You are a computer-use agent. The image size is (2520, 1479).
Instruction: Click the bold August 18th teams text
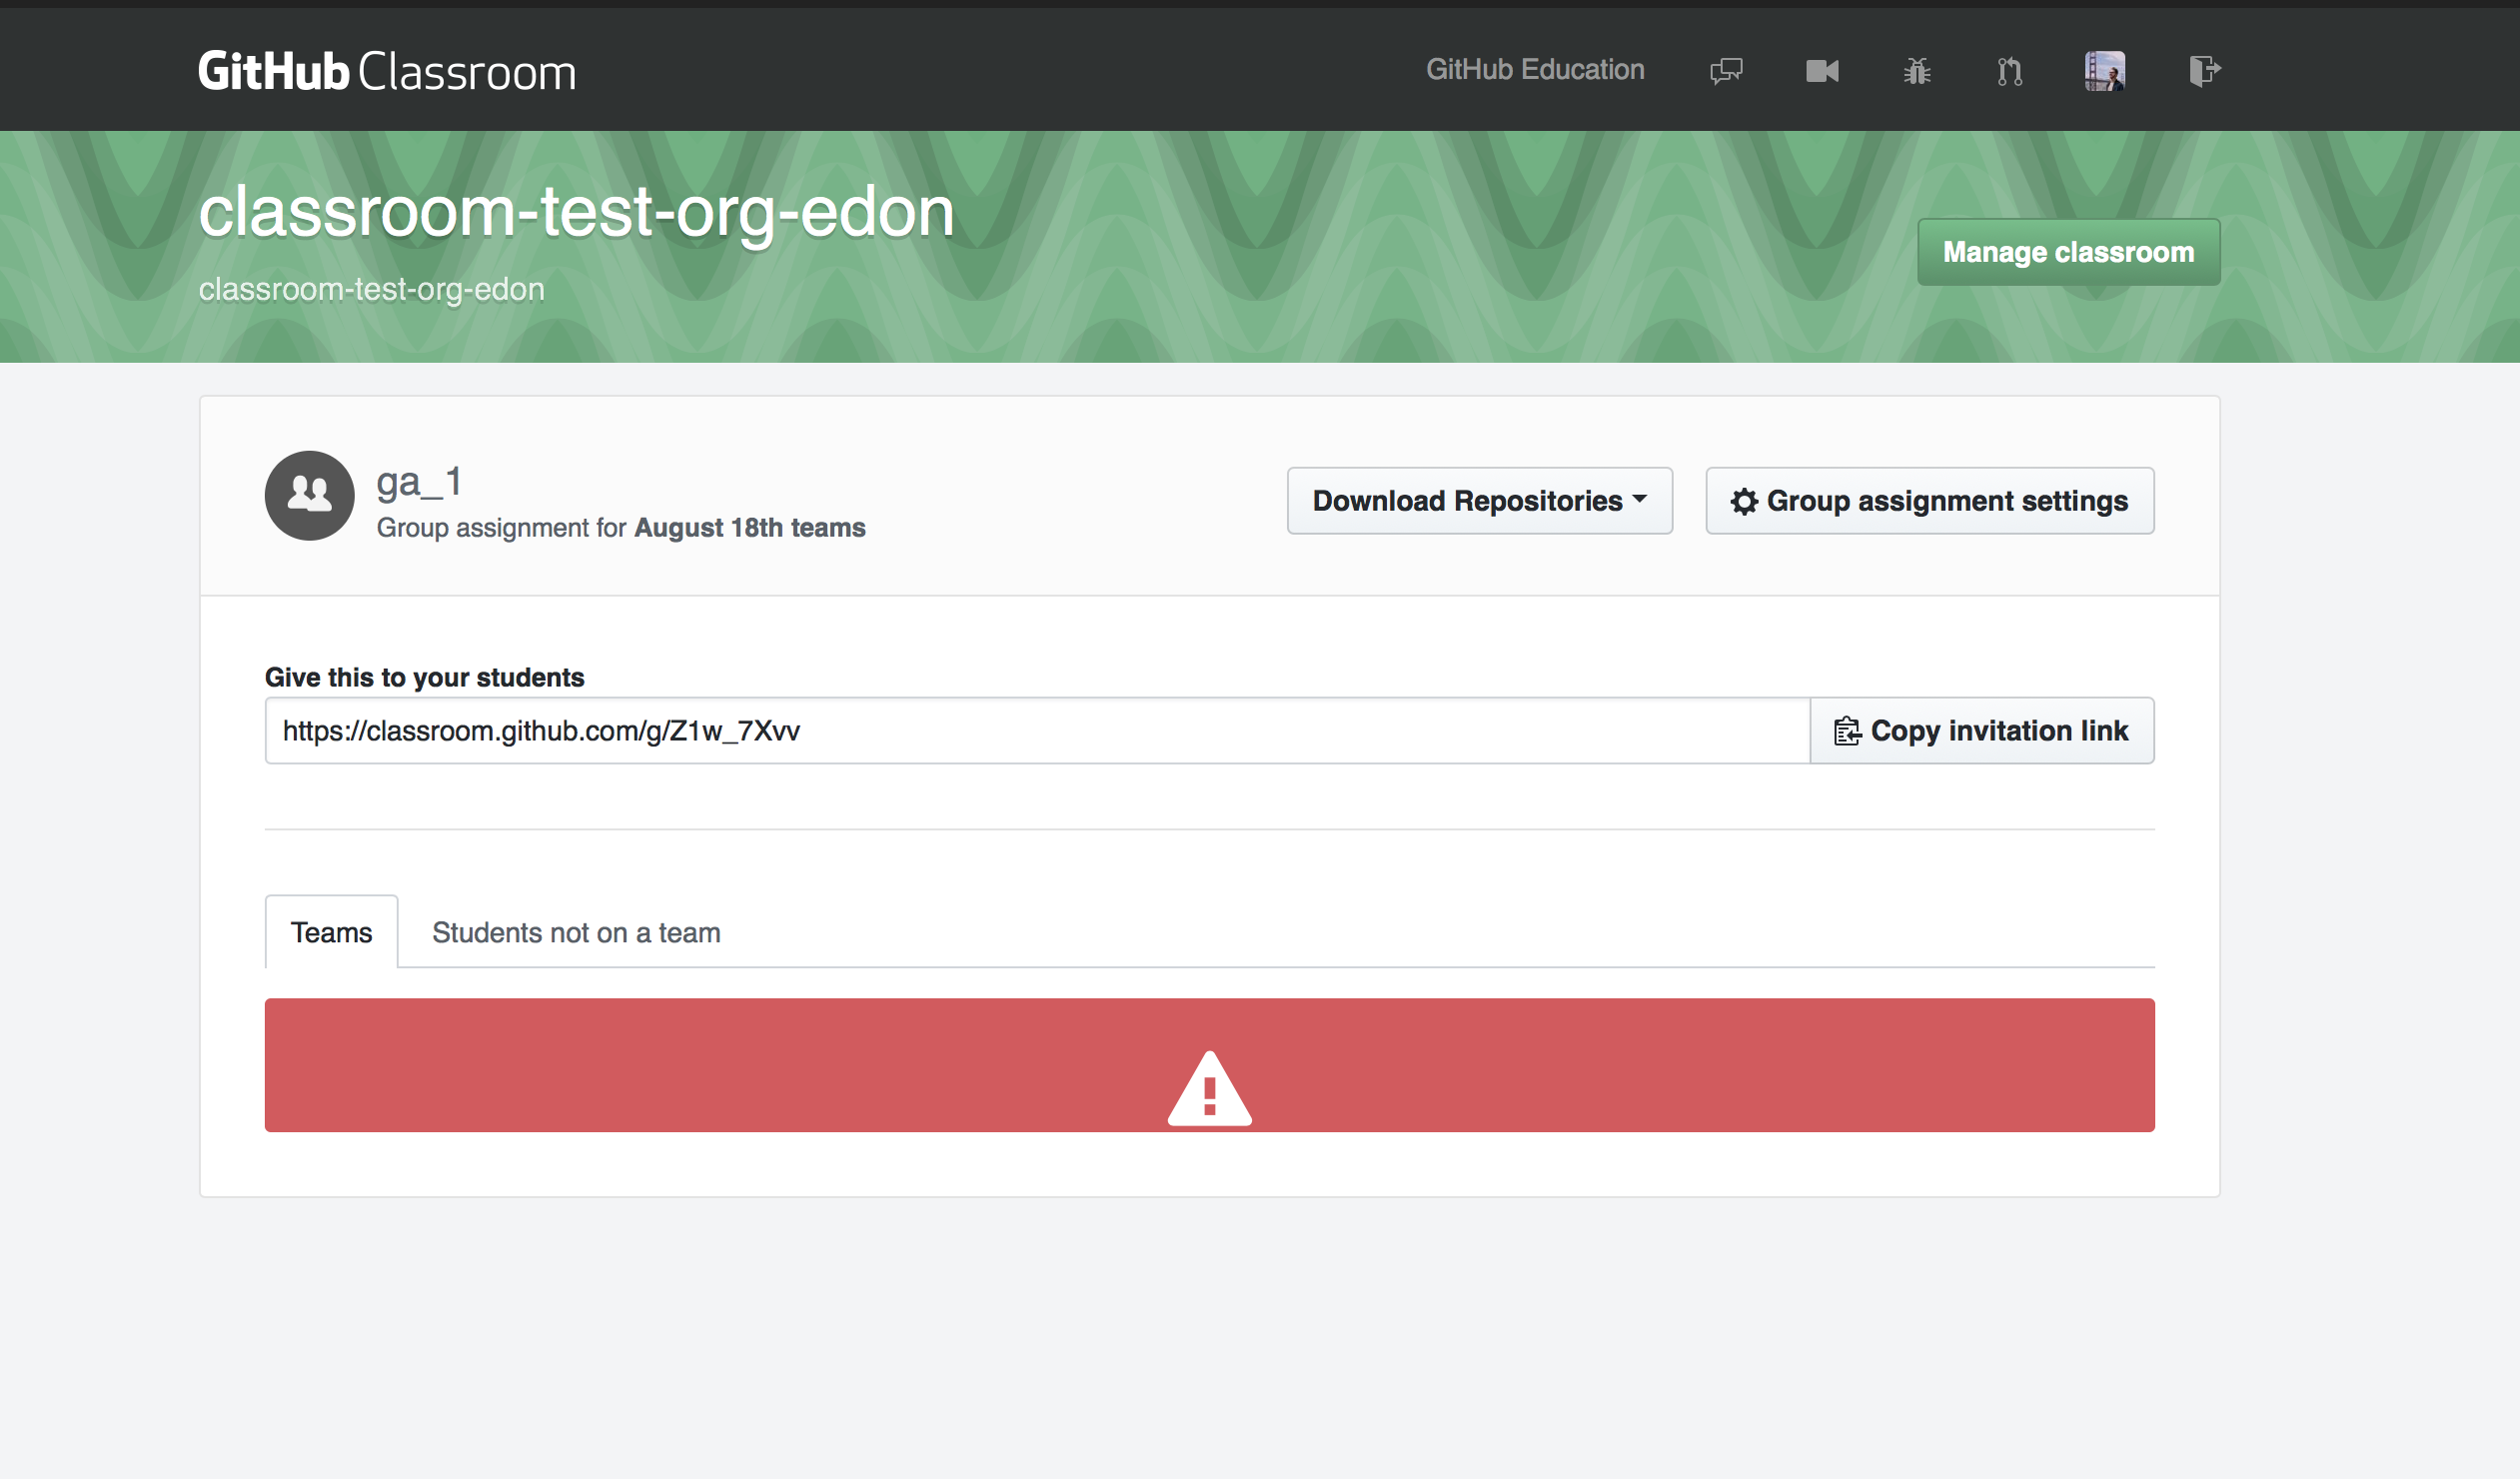coord(749,527)
